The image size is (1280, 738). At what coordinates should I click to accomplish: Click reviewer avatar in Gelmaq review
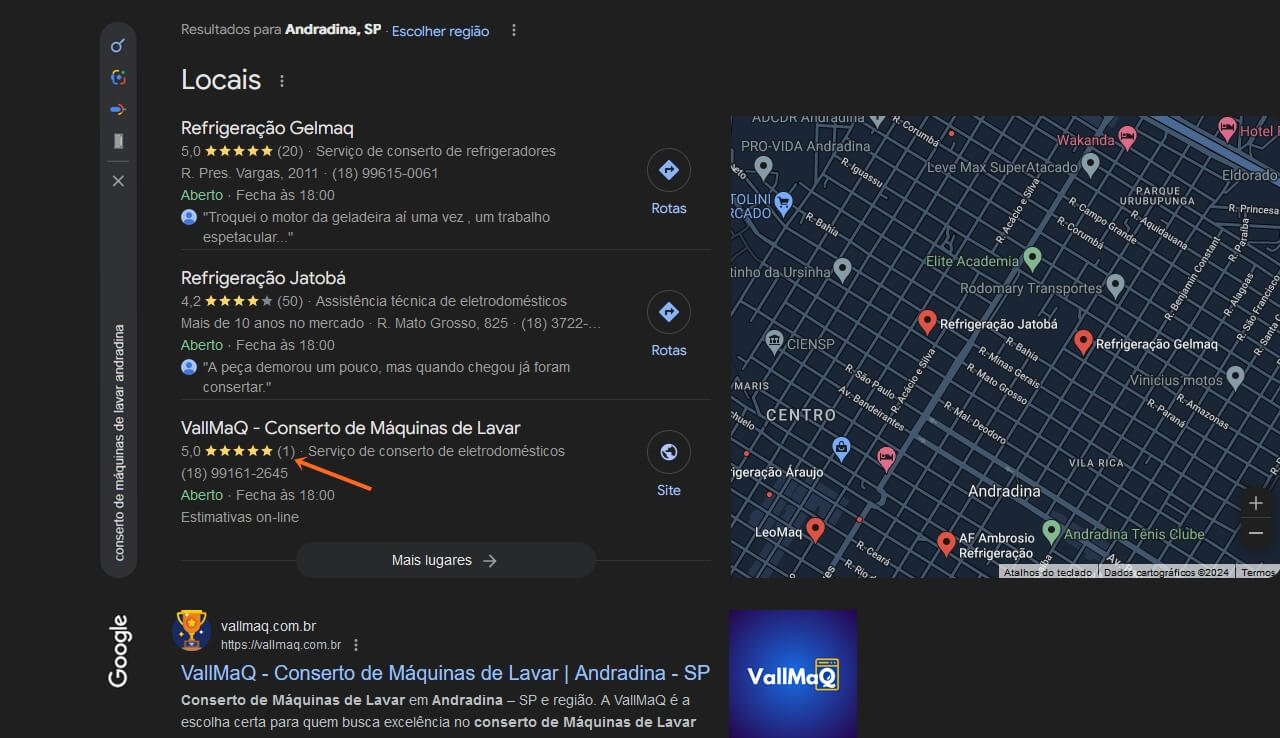[189, 217]
